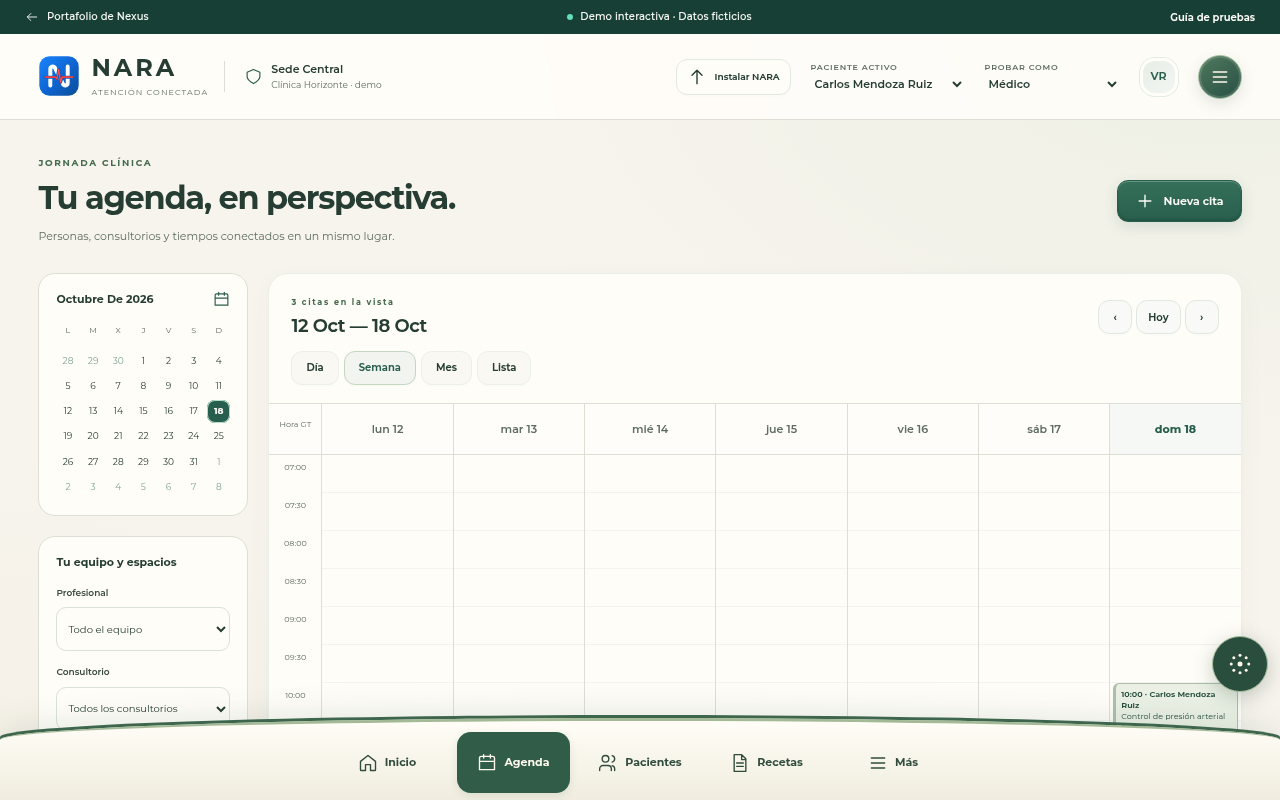Select day 31 in the mini calendar
Screen dimensions: 1280x800
pyautogui.click(x=194, y=462)
